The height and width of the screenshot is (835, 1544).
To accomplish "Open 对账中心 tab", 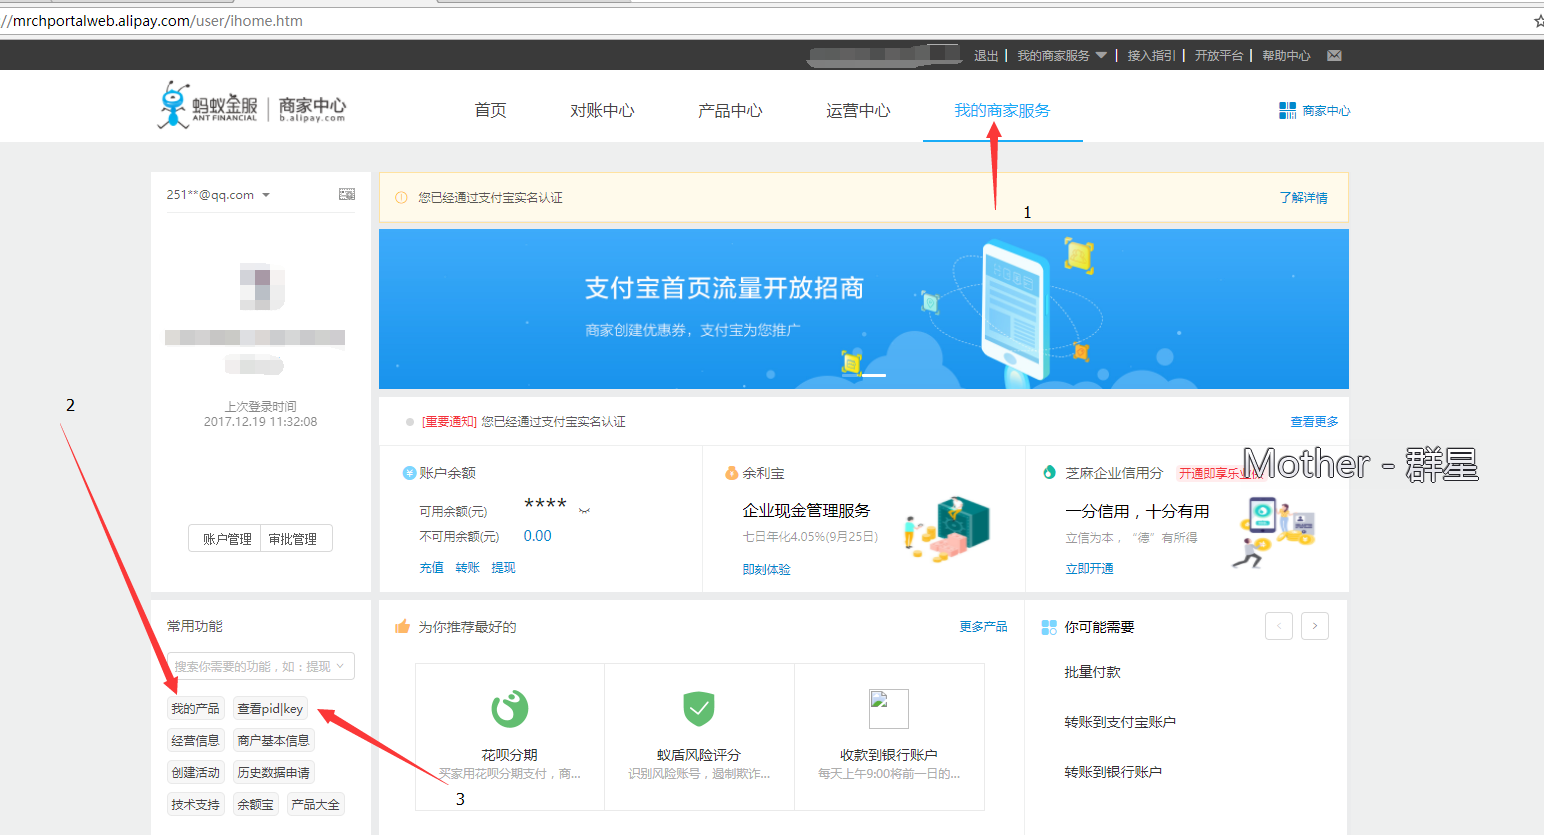I will (602, 111).
